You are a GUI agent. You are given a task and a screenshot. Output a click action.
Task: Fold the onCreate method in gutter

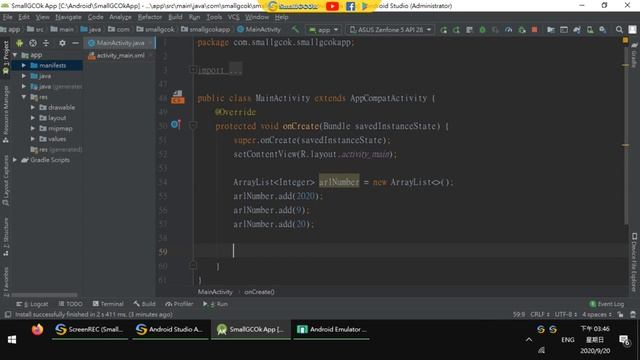[x=193, y=125]
